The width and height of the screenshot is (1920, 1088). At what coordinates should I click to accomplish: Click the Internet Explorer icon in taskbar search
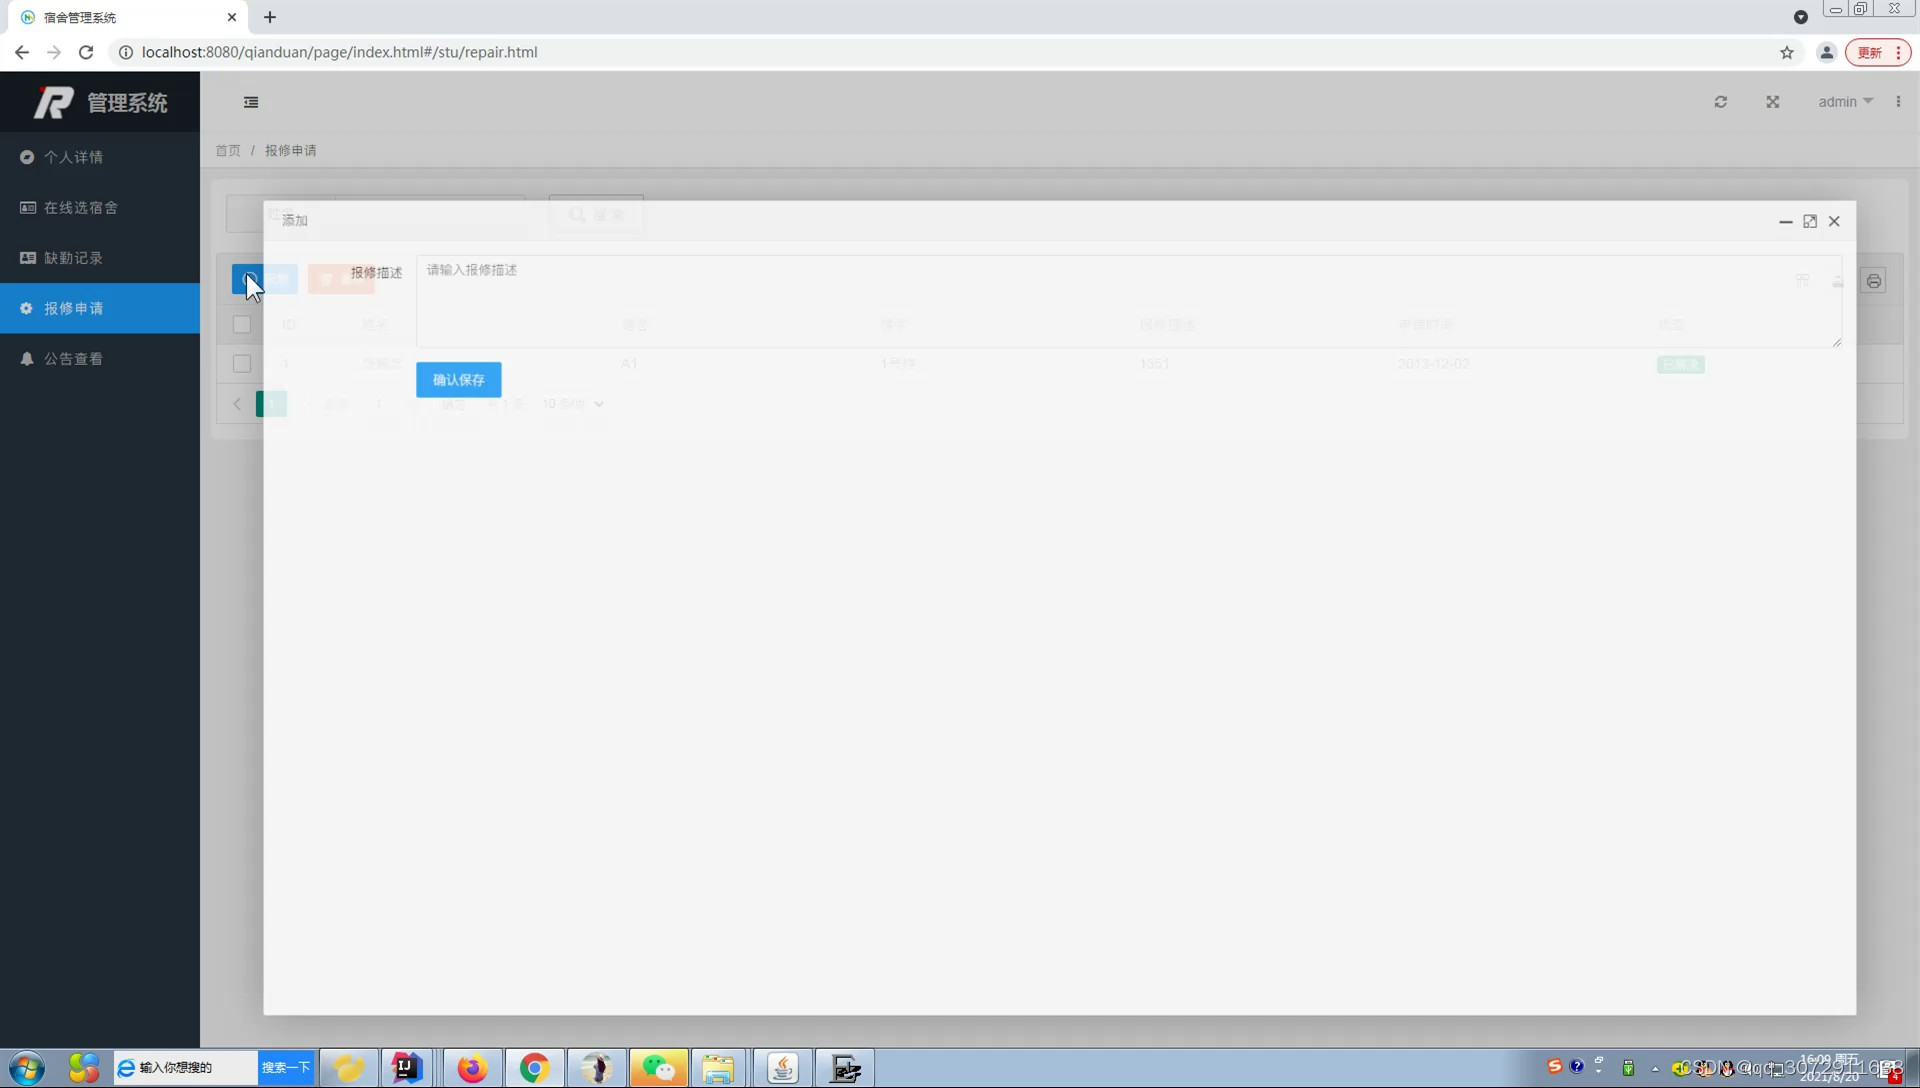(126, 1068)
